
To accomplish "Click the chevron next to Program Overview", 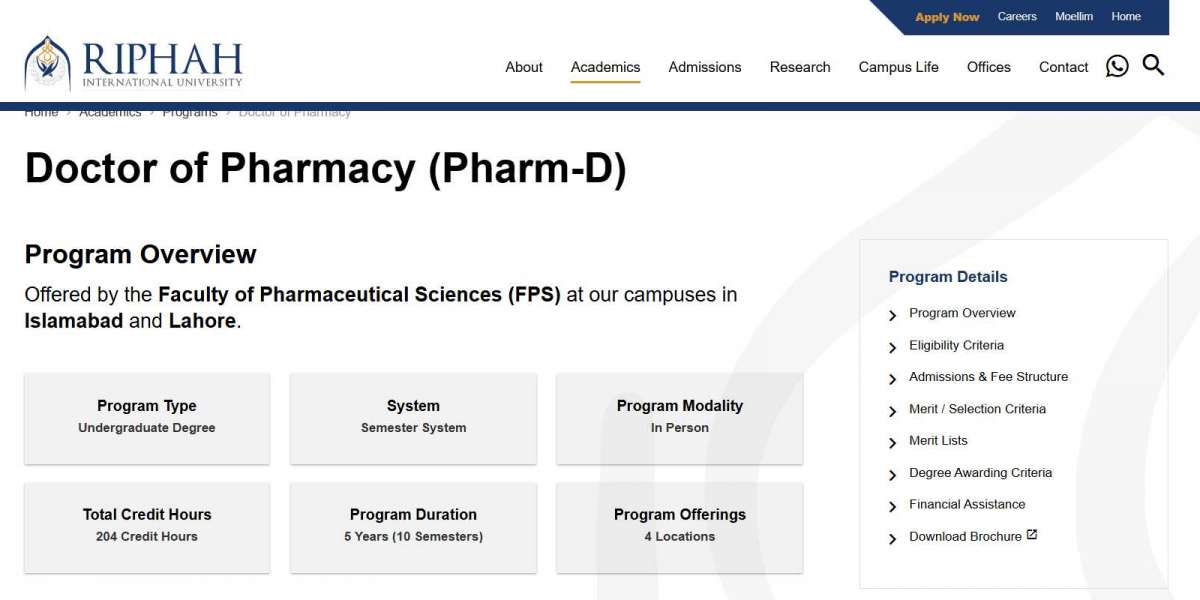I will pos(893,315).
